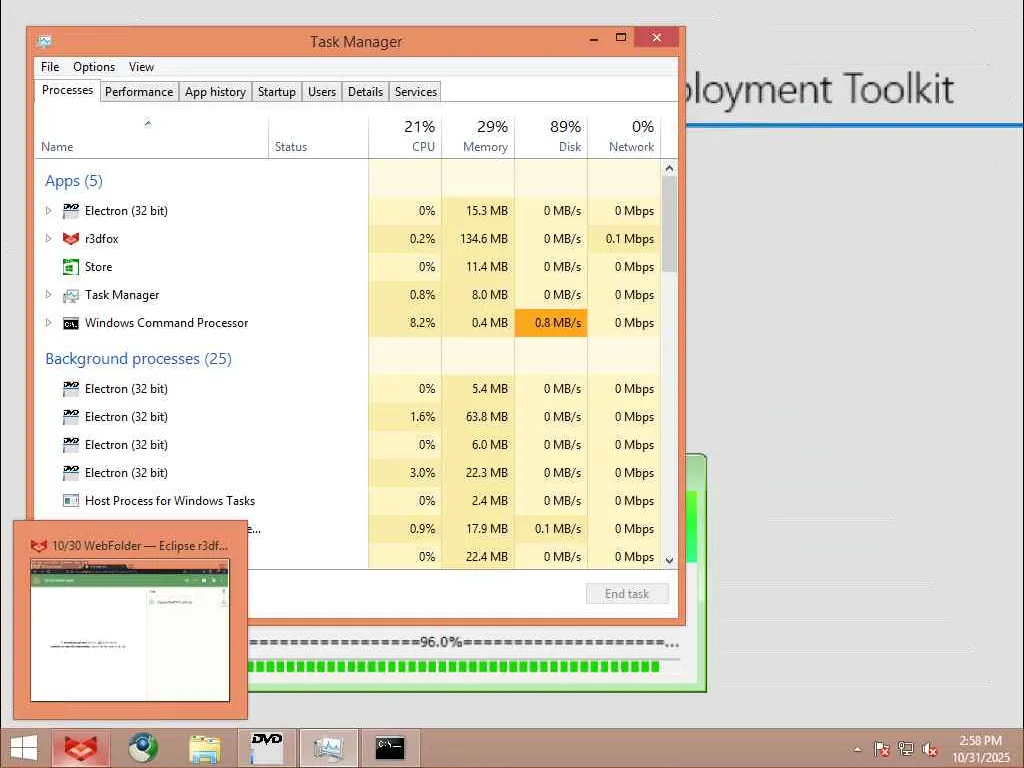
Task: Click the 8.2% CPU cell
Action: [x=405, y=323]
